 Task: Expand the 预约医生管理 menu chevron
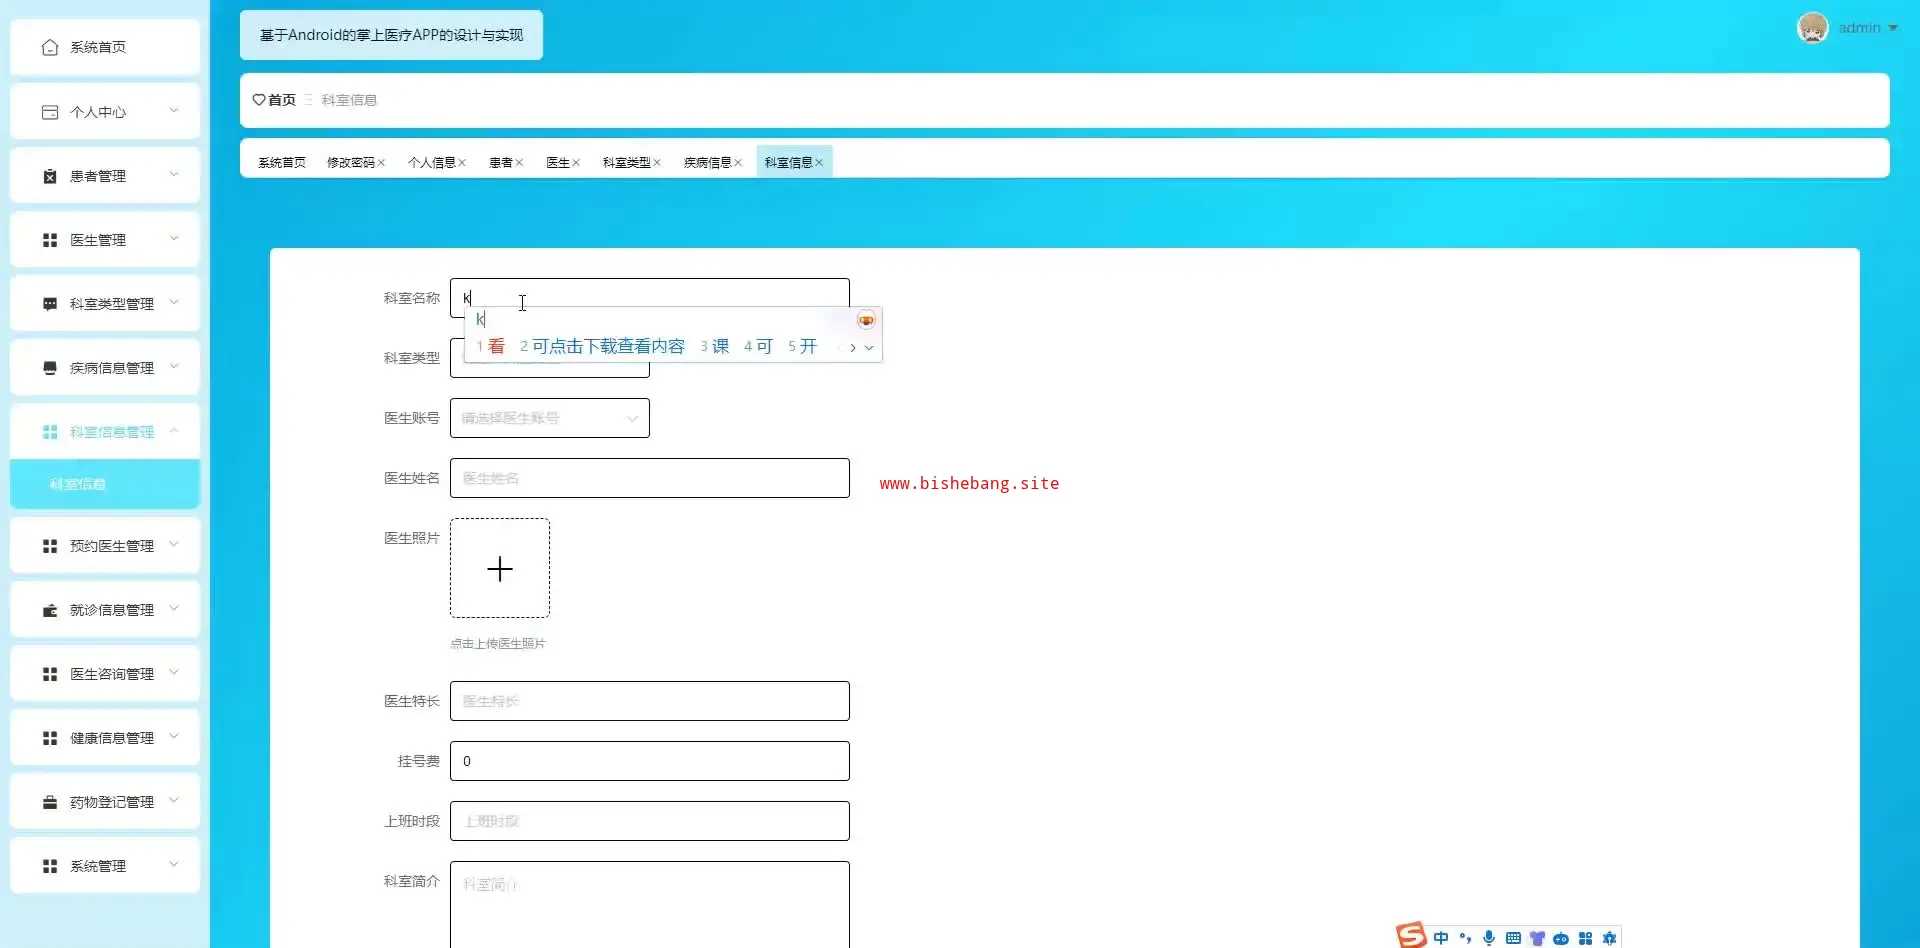click(174, 545)
